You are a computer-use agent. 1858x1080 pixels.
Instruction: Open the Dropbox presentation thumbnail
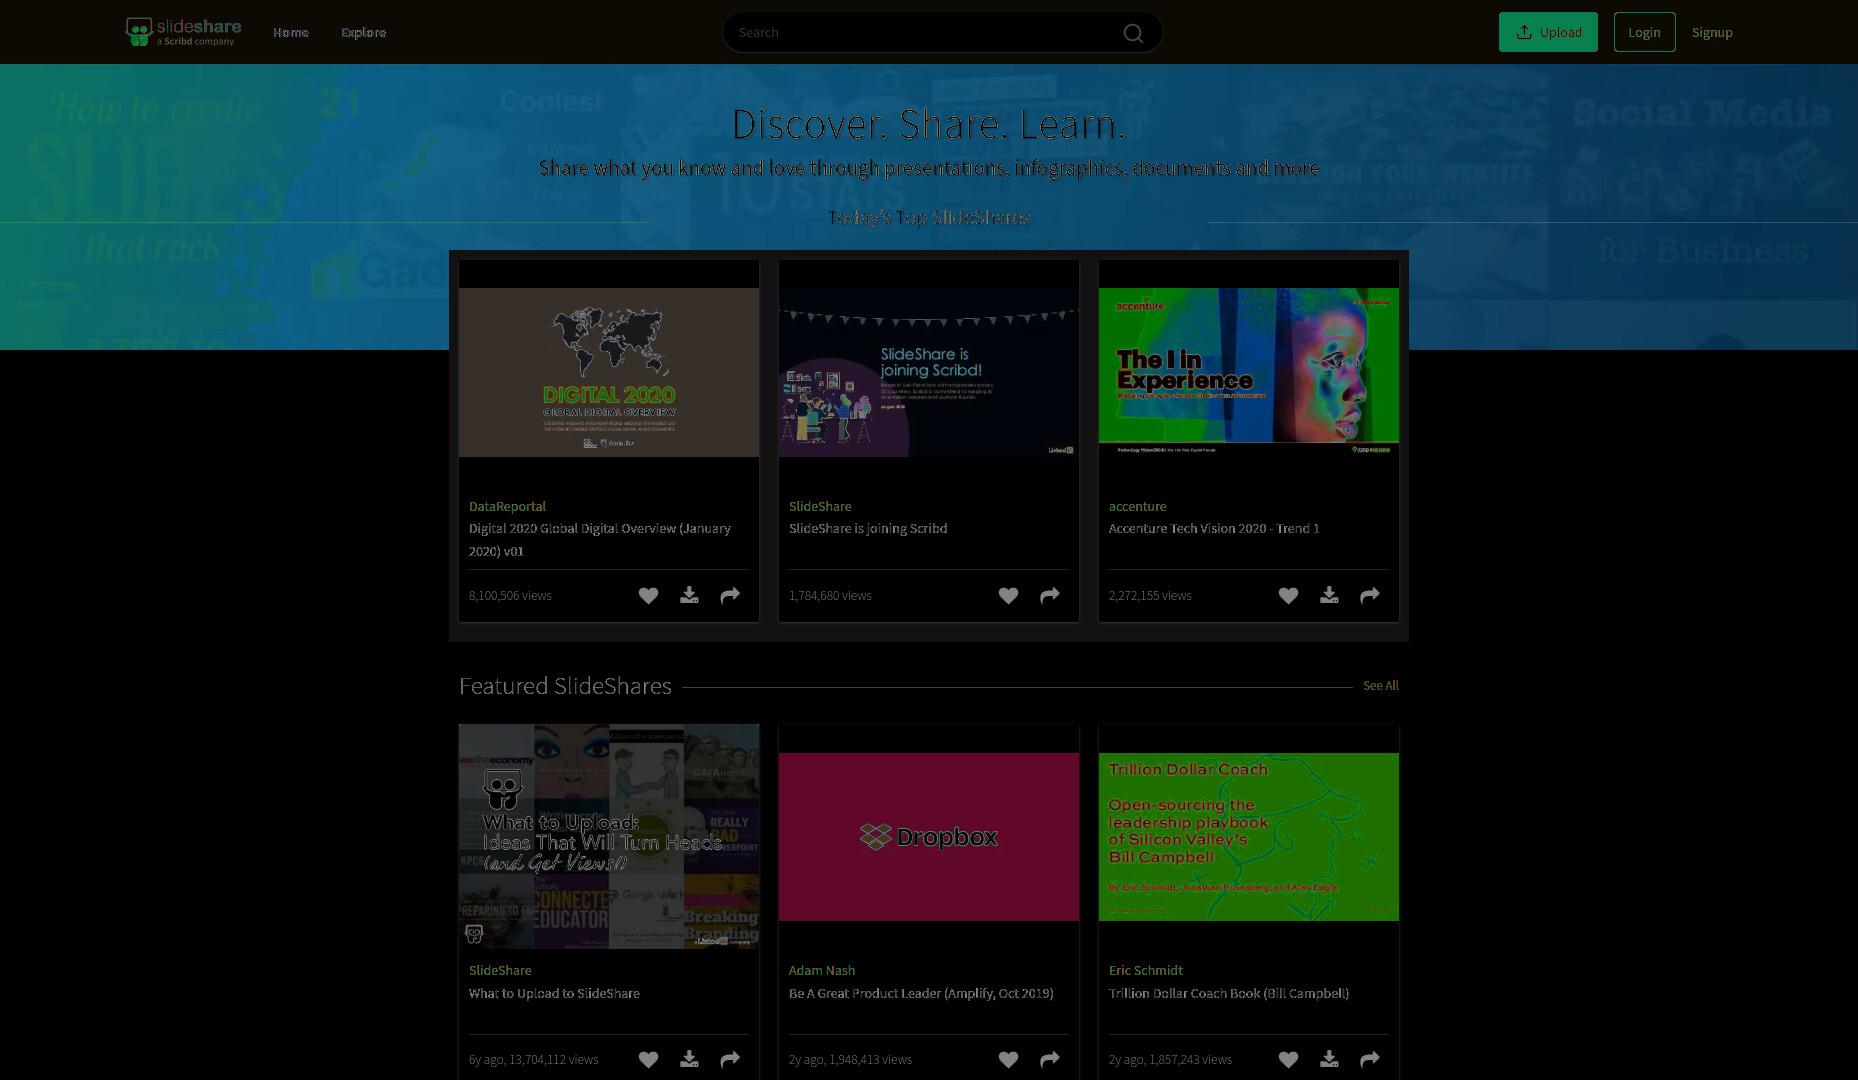(929, 837)
